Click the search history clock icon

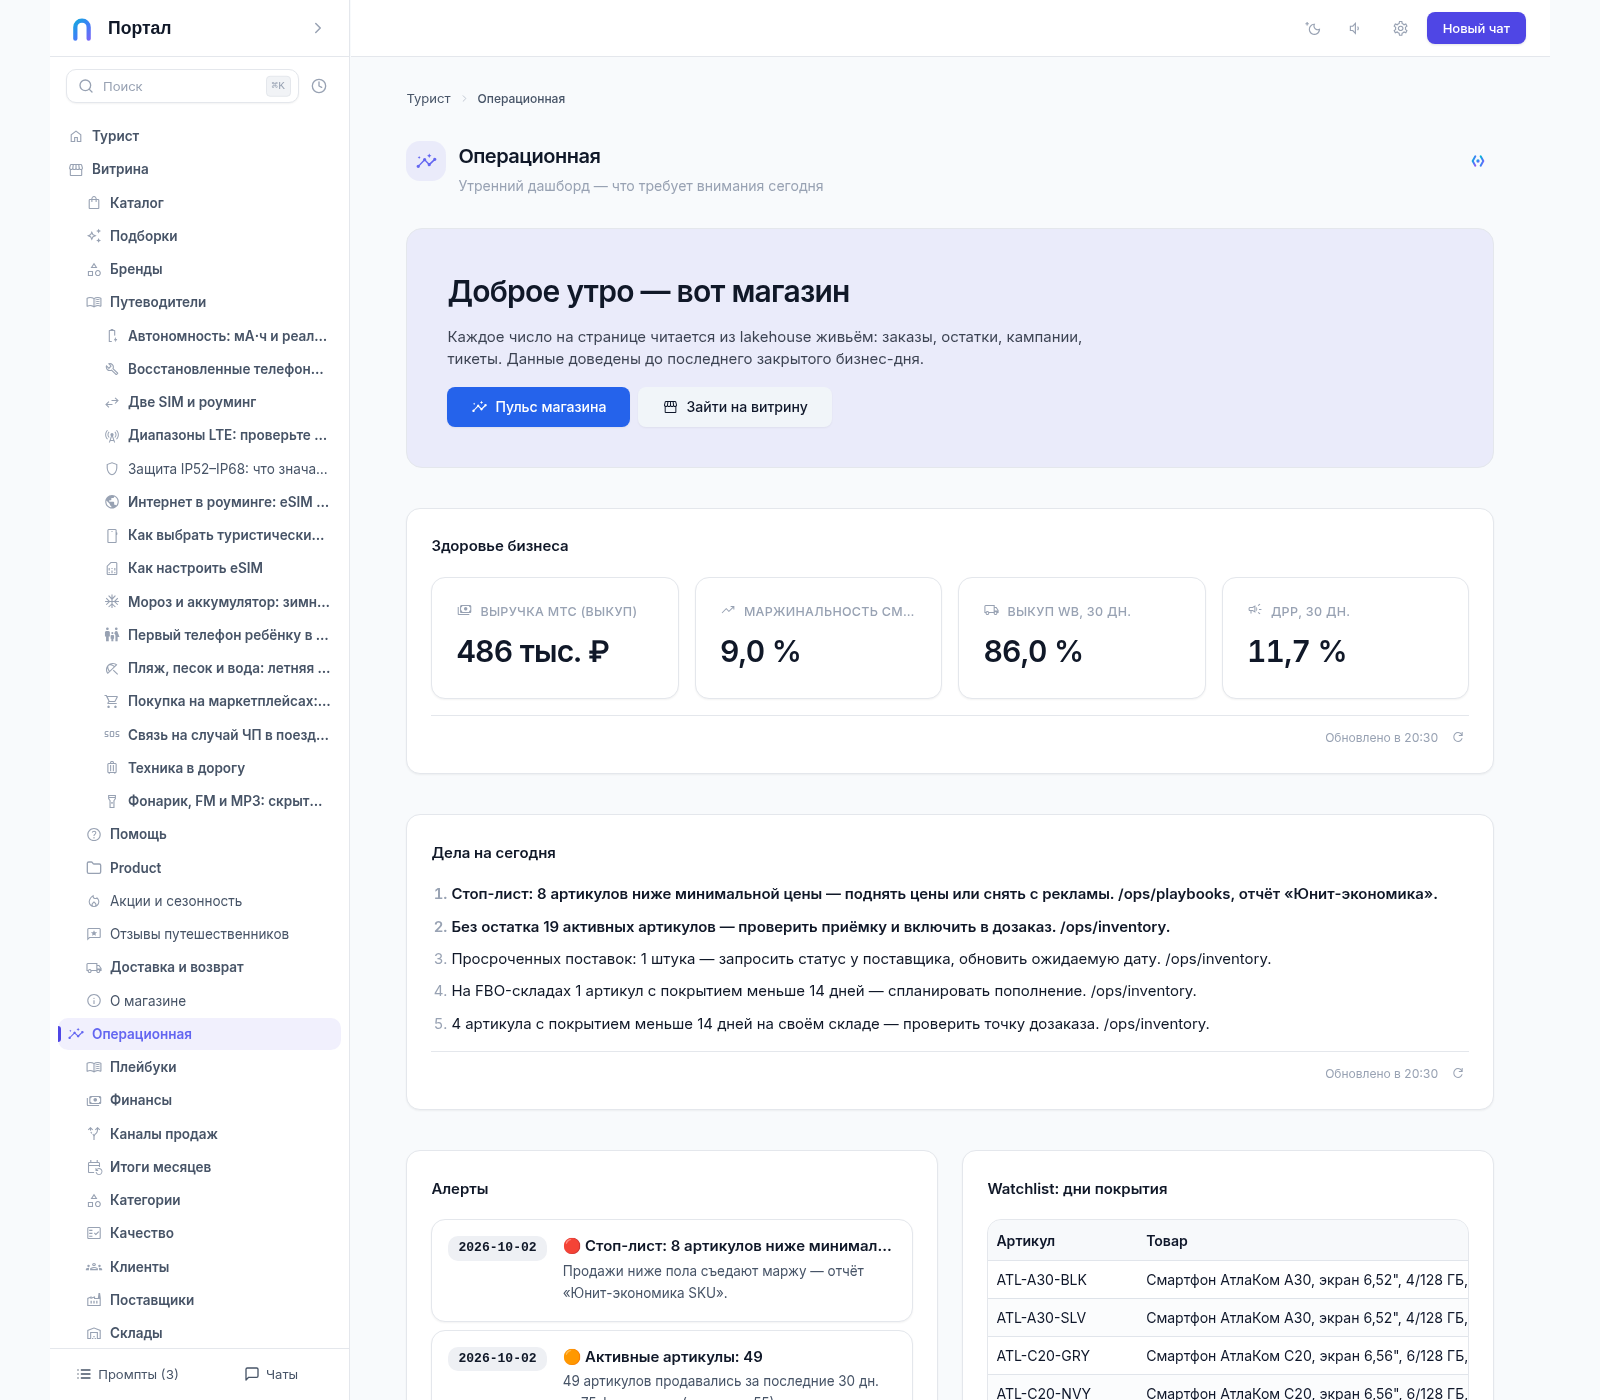pos(319,86)
